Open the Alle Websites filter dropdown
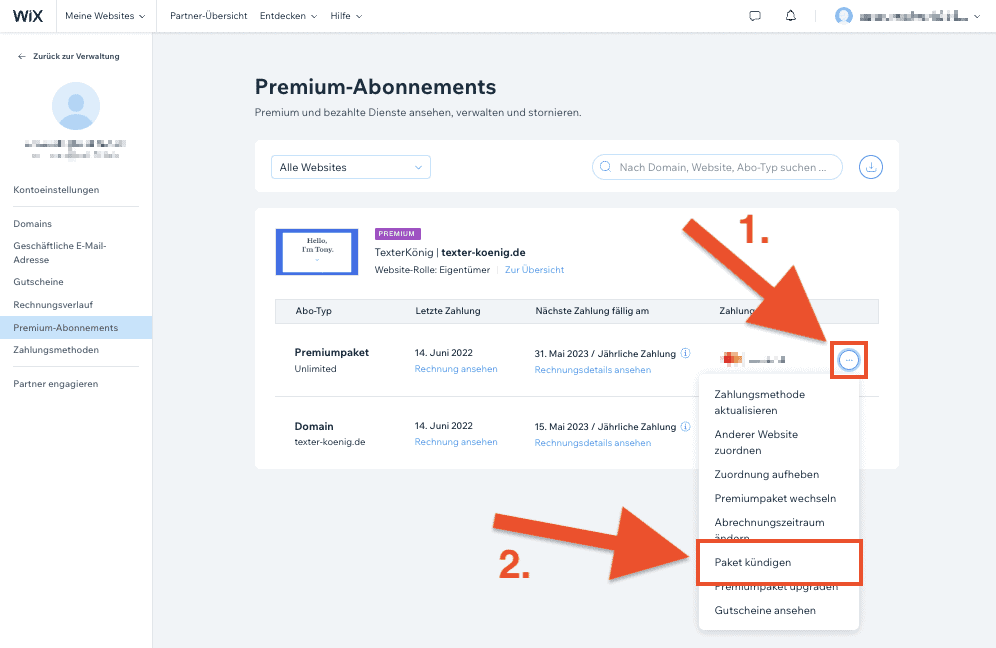Image resolution: width=996 pixels, height=648 pixels. click(x=351, y=167)
